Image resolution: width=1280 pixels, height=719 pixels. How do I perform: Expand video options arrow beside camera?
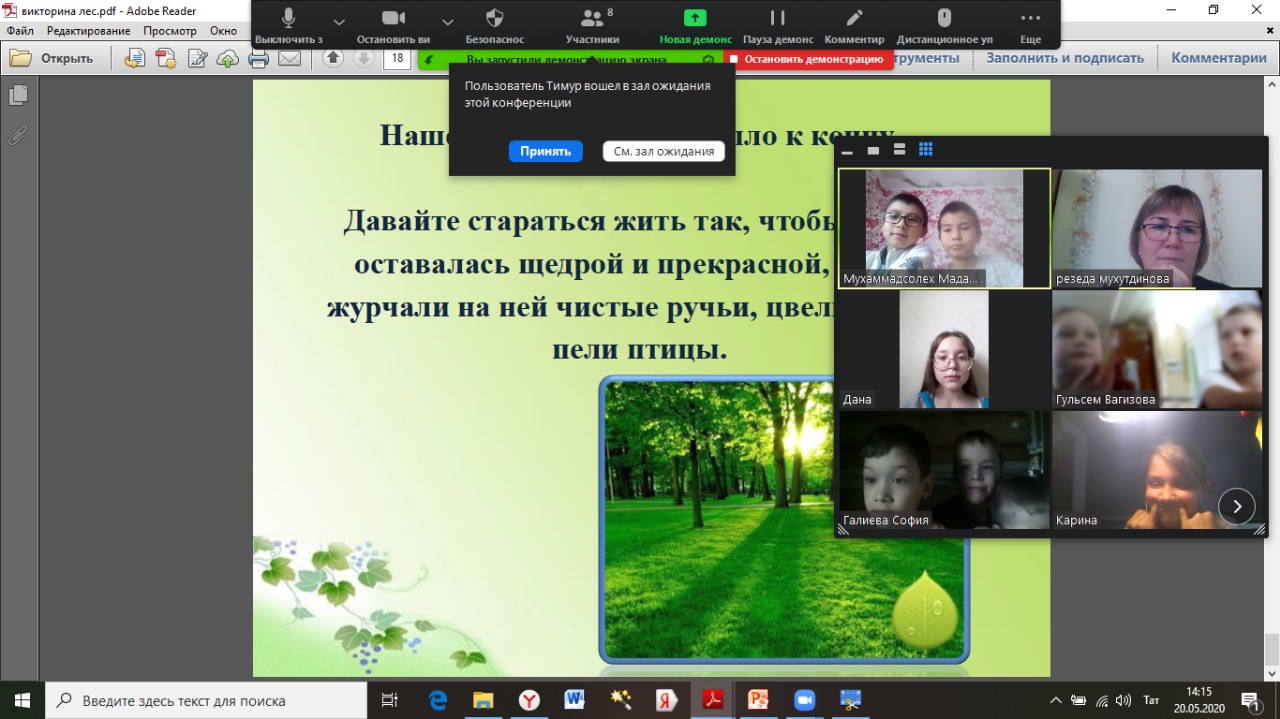(447, 21)
